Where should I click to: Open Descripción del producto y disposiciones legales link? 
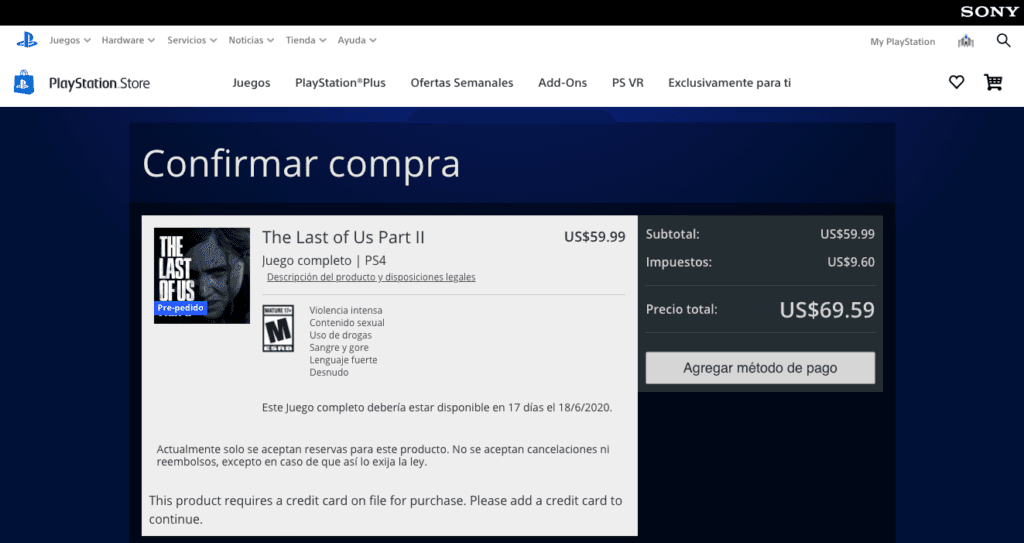pos(371,277)
